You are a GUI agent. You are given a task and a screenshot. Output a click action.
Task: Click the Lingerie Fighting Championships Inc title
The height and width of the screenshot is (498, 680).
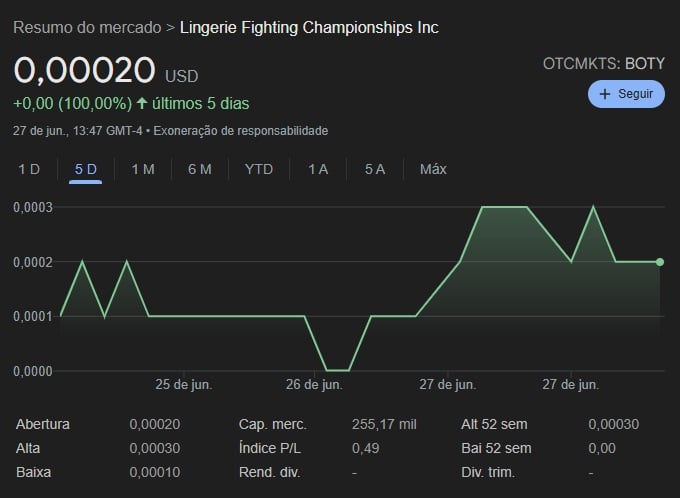click(x=309, y=27)
